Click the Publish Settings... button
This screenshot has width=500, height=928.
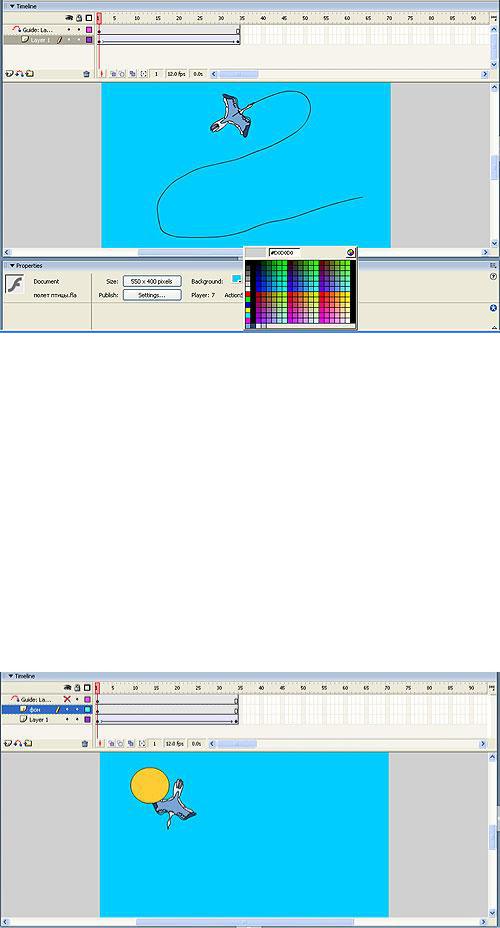tap(152, 295)
